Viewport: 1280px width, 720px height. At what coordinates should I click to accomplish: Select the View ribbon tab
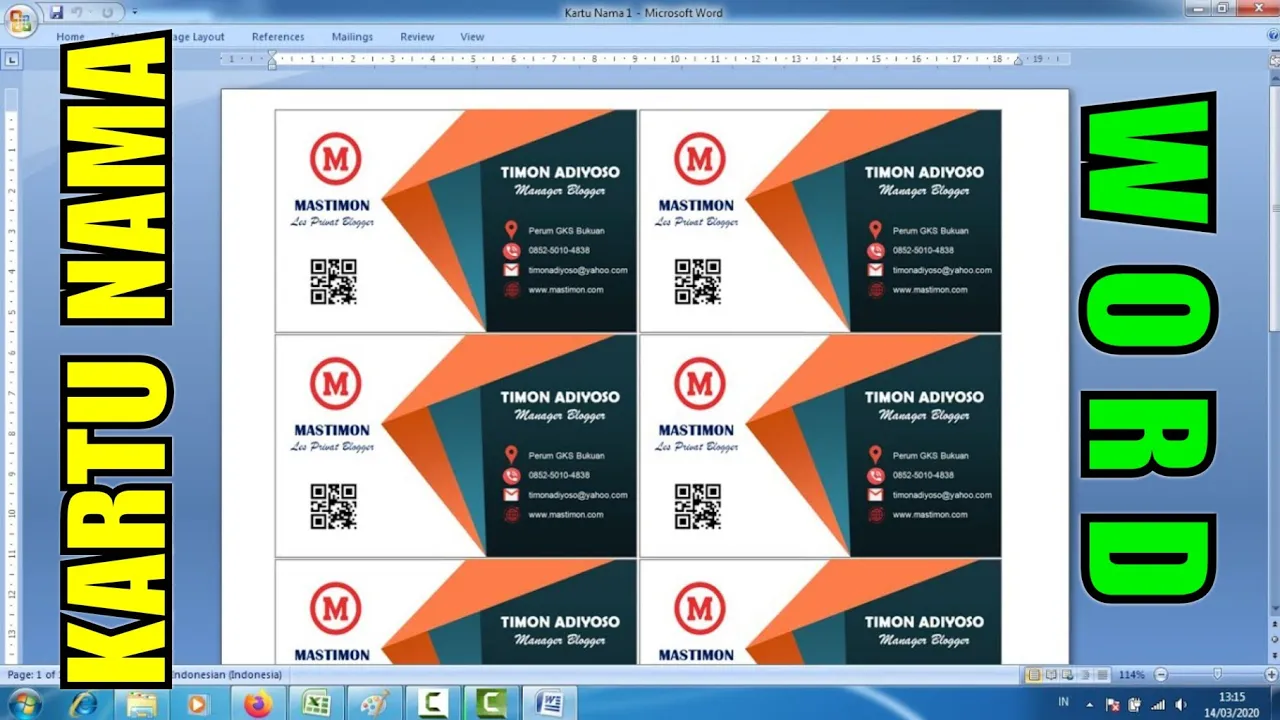point(472,37)
